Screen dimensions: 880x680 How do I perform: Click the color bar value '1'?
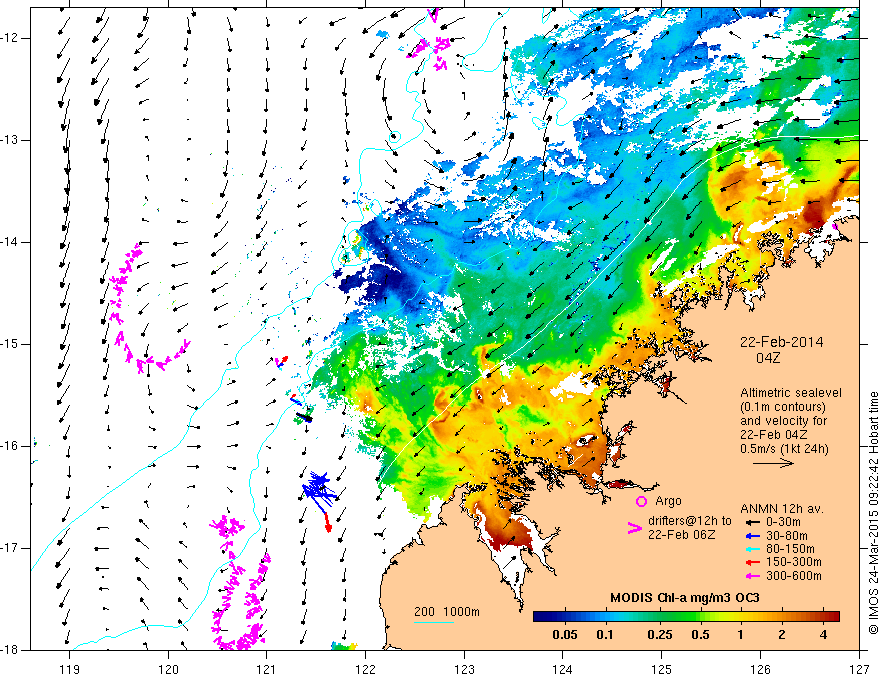740,635
